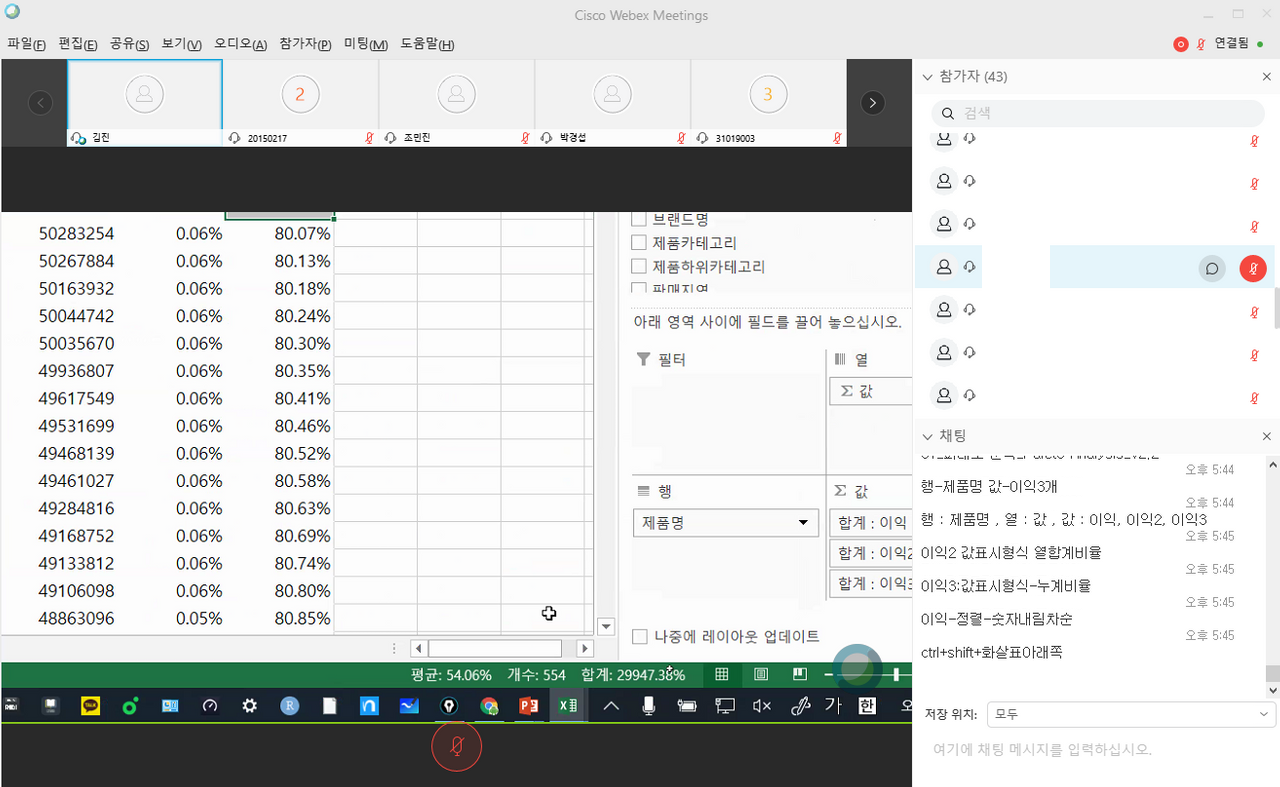Collapse the 참가자 panel
The height and width of the screenshot is (787, 1280).
[x=927, y=77]
